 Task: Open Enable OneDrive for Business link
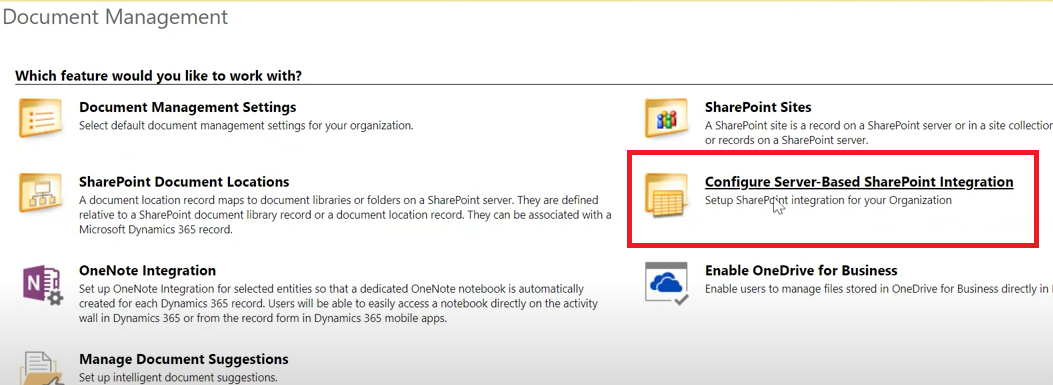click(x=801, y=271)
